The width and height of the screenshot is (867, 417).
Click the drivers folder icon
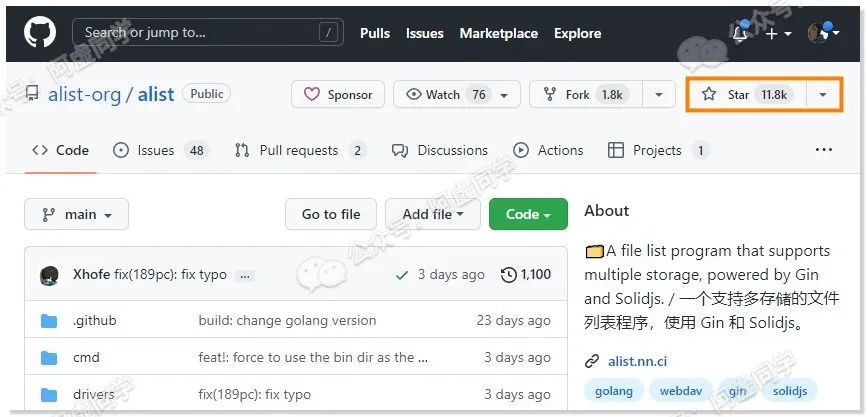pyautogui.click(x=49, y=394)
